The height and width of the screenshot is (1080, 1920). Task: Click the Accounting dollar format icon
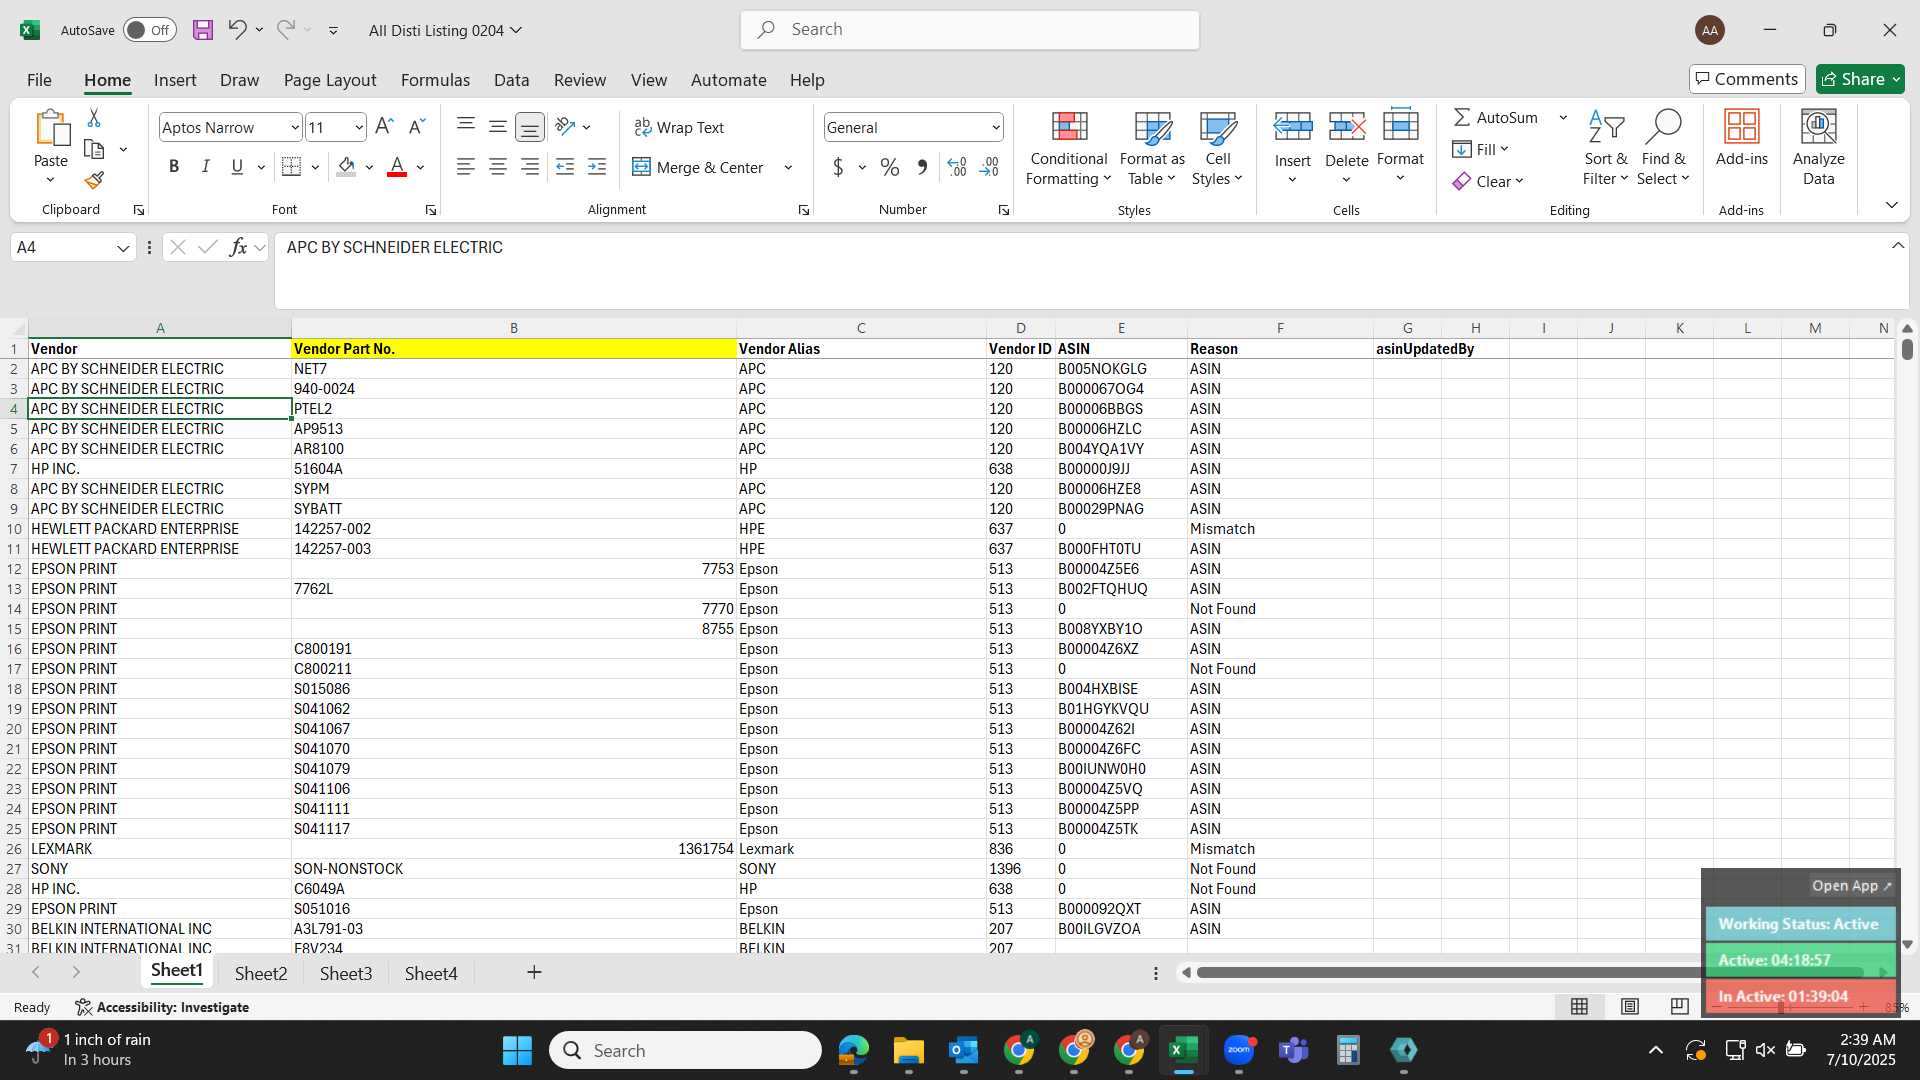tap(838, 167)
